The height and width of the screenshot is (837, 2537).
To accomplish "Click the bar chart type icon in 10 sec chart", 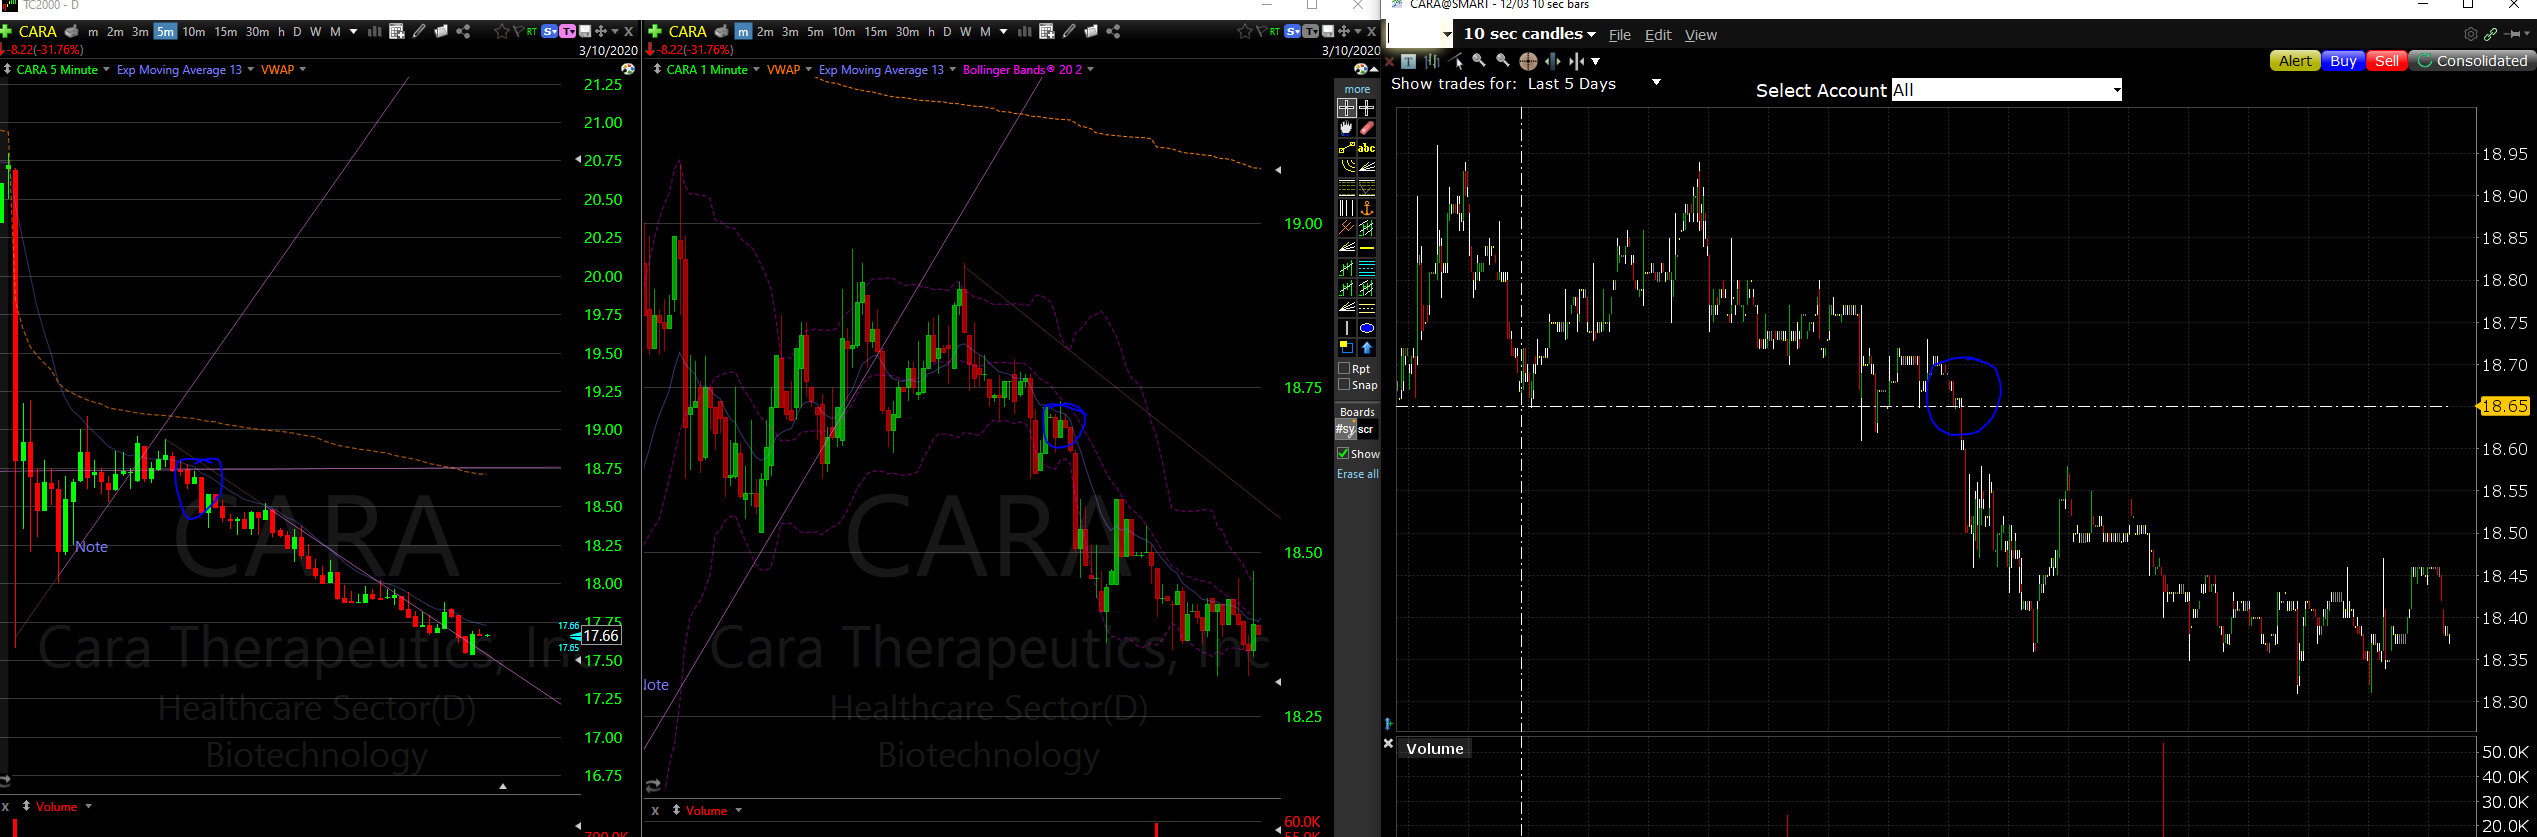I will (1432, 61).
